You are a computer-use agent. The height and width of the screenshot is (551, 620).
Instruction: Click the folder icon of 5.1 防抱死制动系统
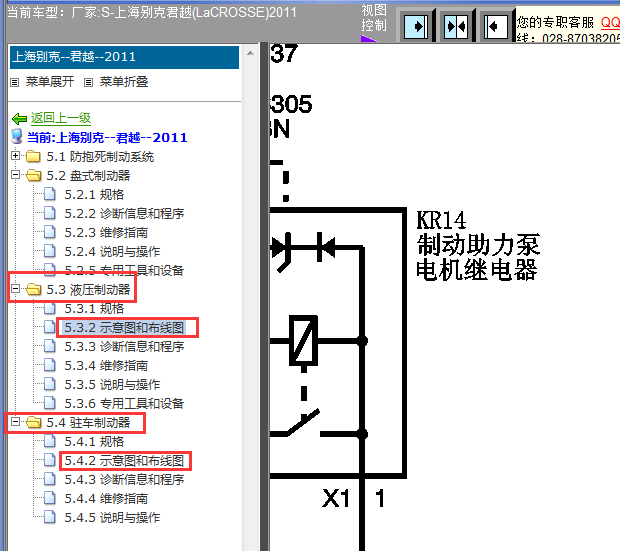coord(33,156)
